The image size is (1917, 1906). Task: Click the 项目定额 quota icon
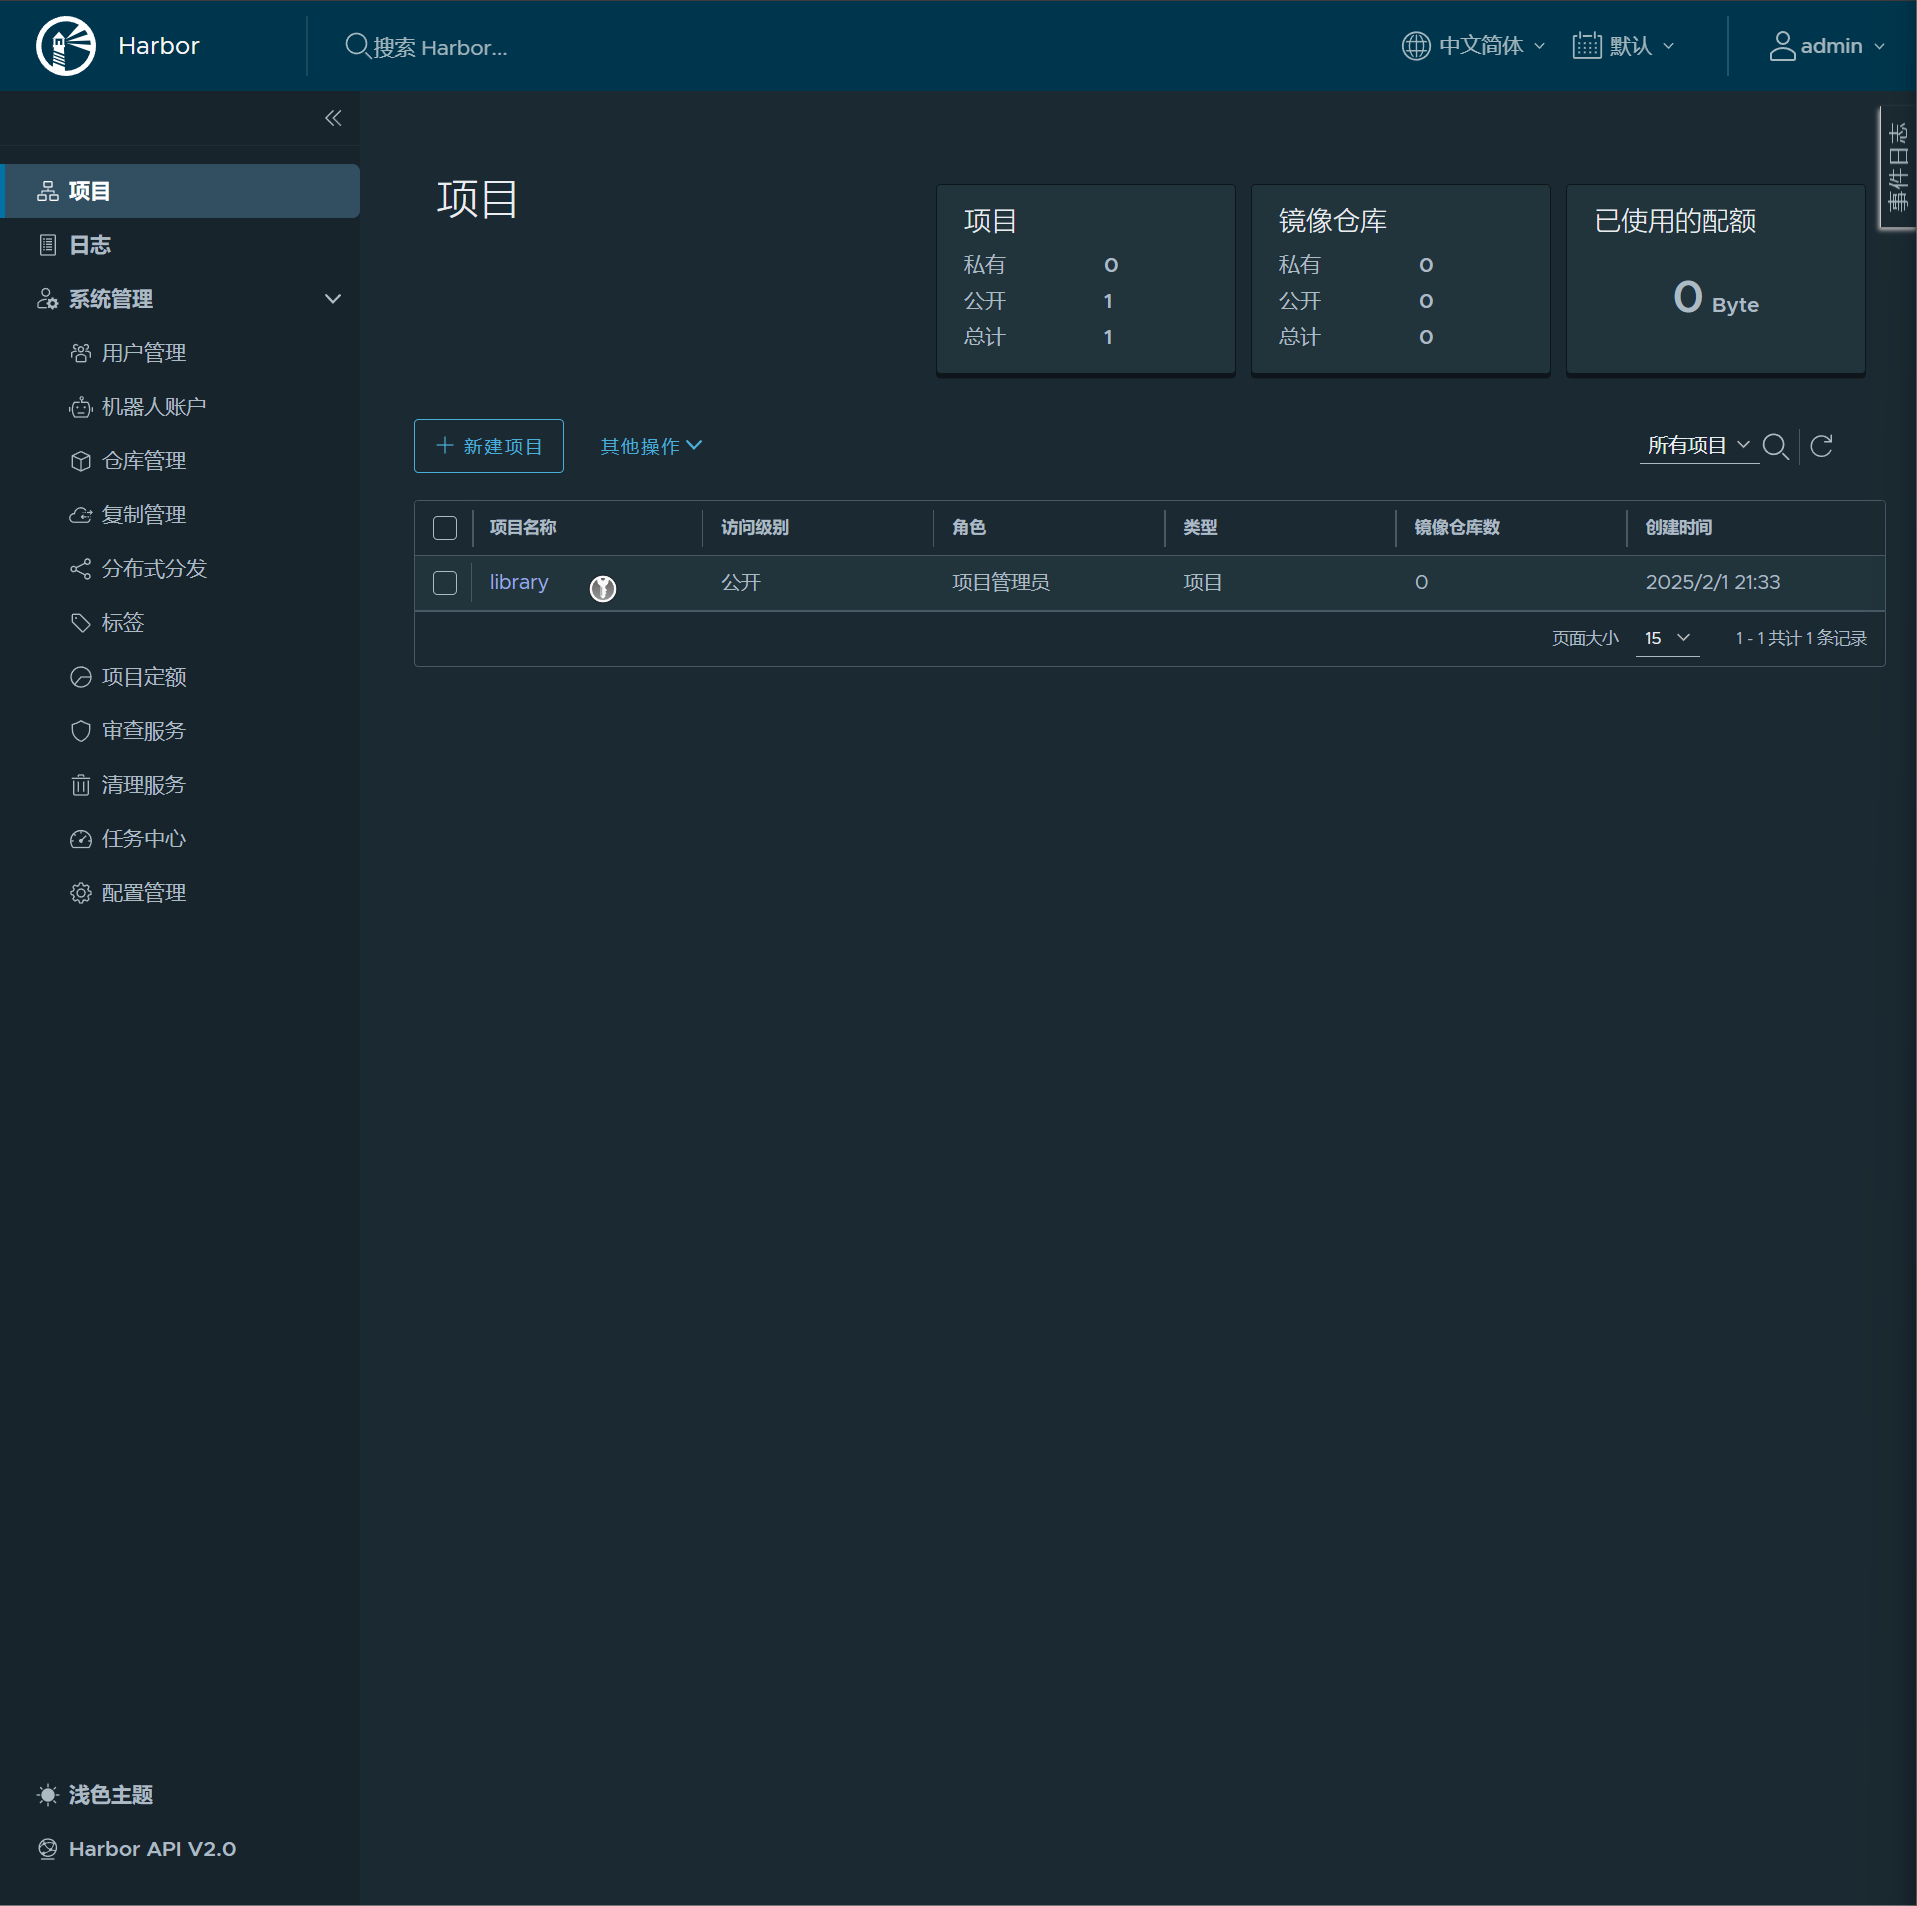(x=81, y=677)
